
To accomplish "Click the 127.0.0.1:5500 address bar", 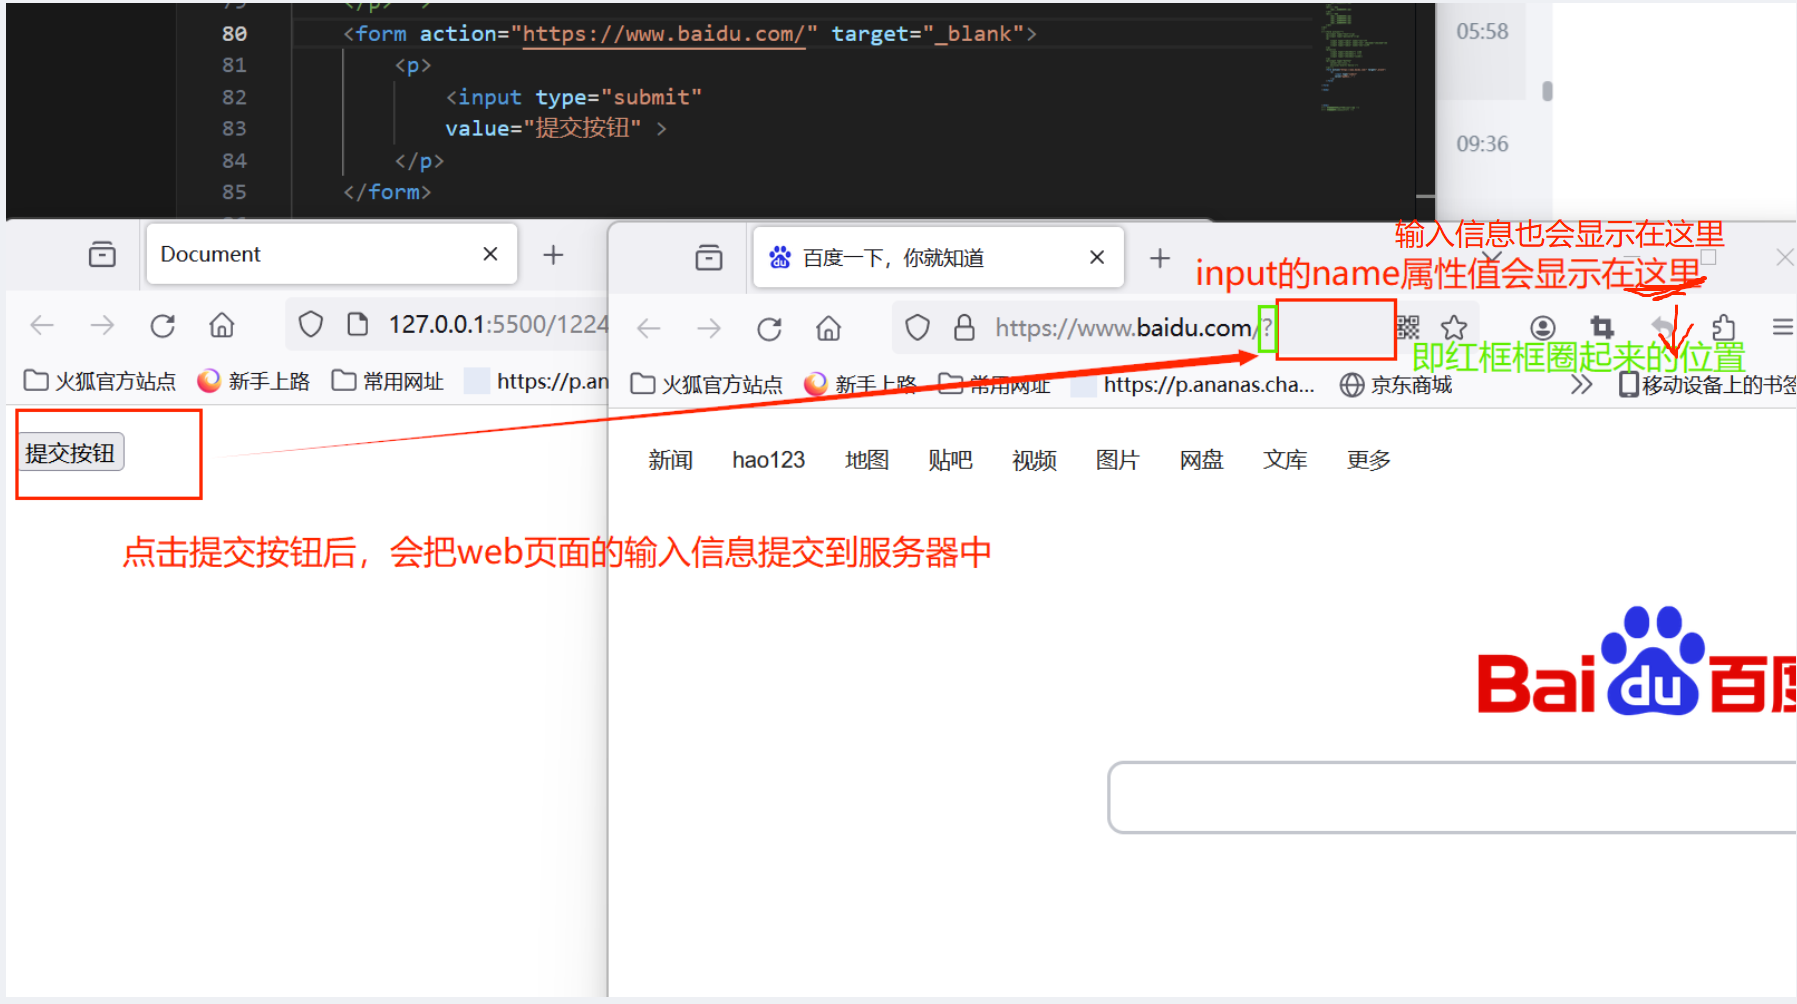I will (497, 324).
